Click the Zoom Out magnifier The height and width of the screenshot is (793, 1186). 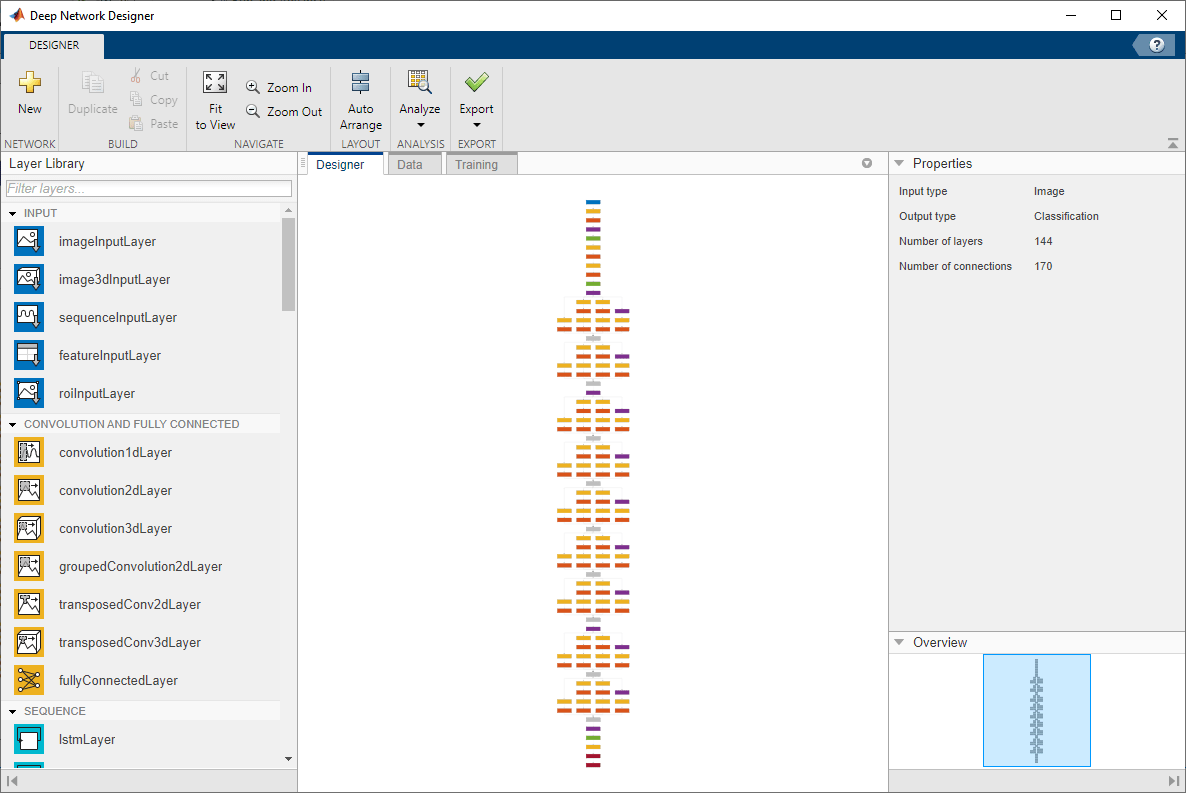pos(253,111)
